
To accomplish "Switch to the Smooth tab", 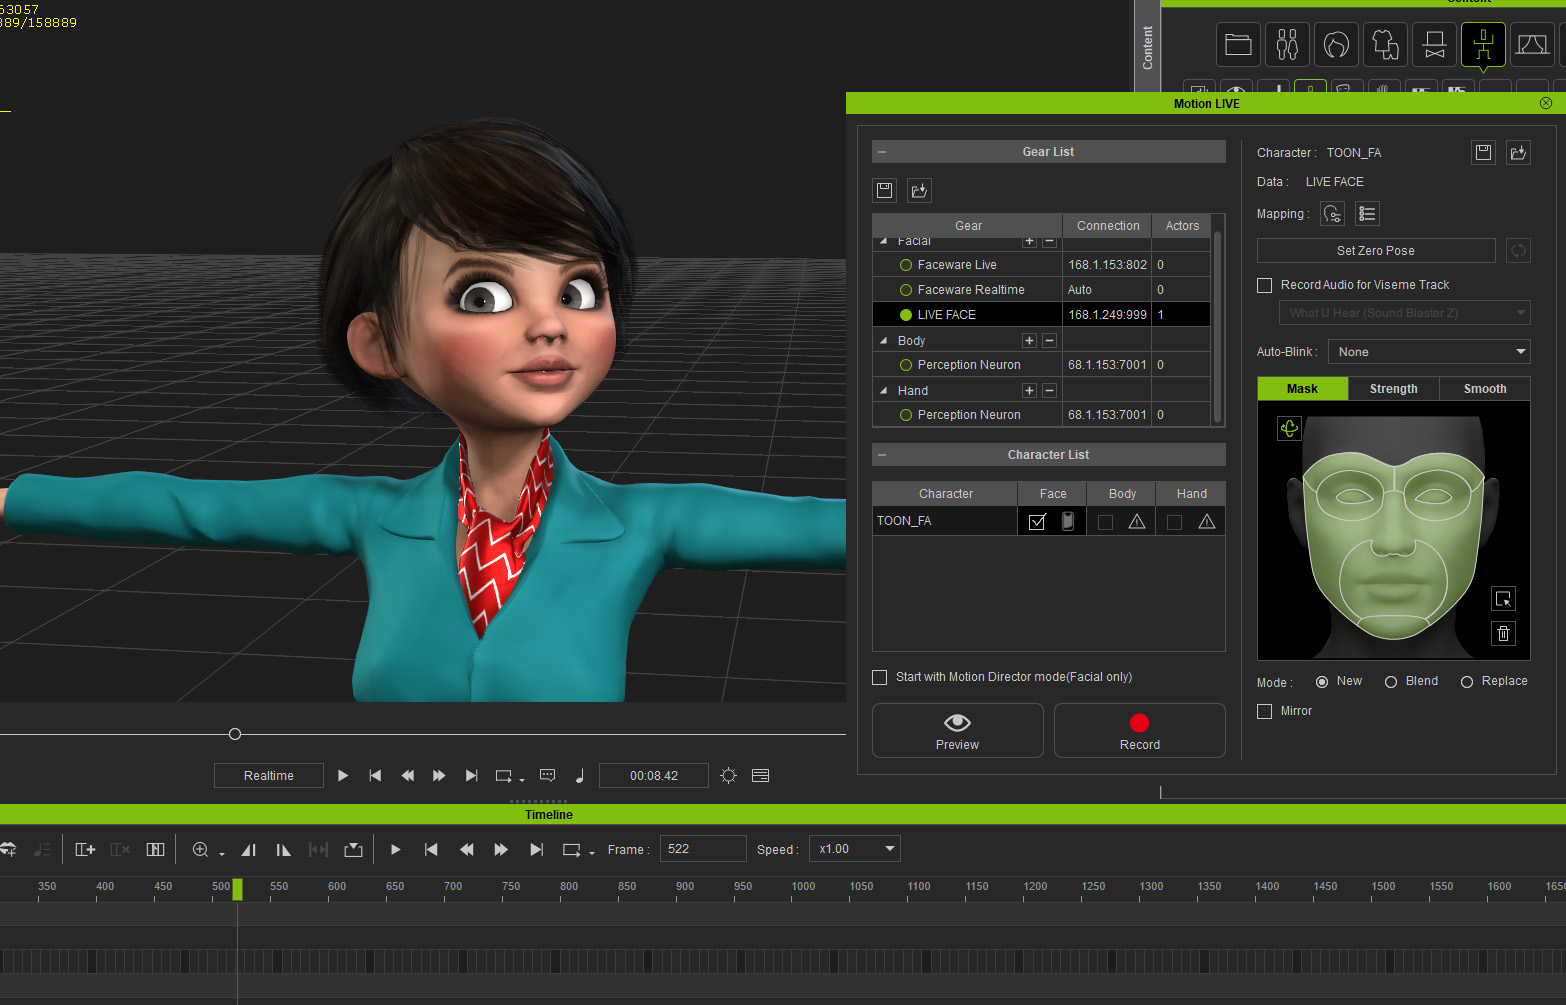I will 1485,389.
